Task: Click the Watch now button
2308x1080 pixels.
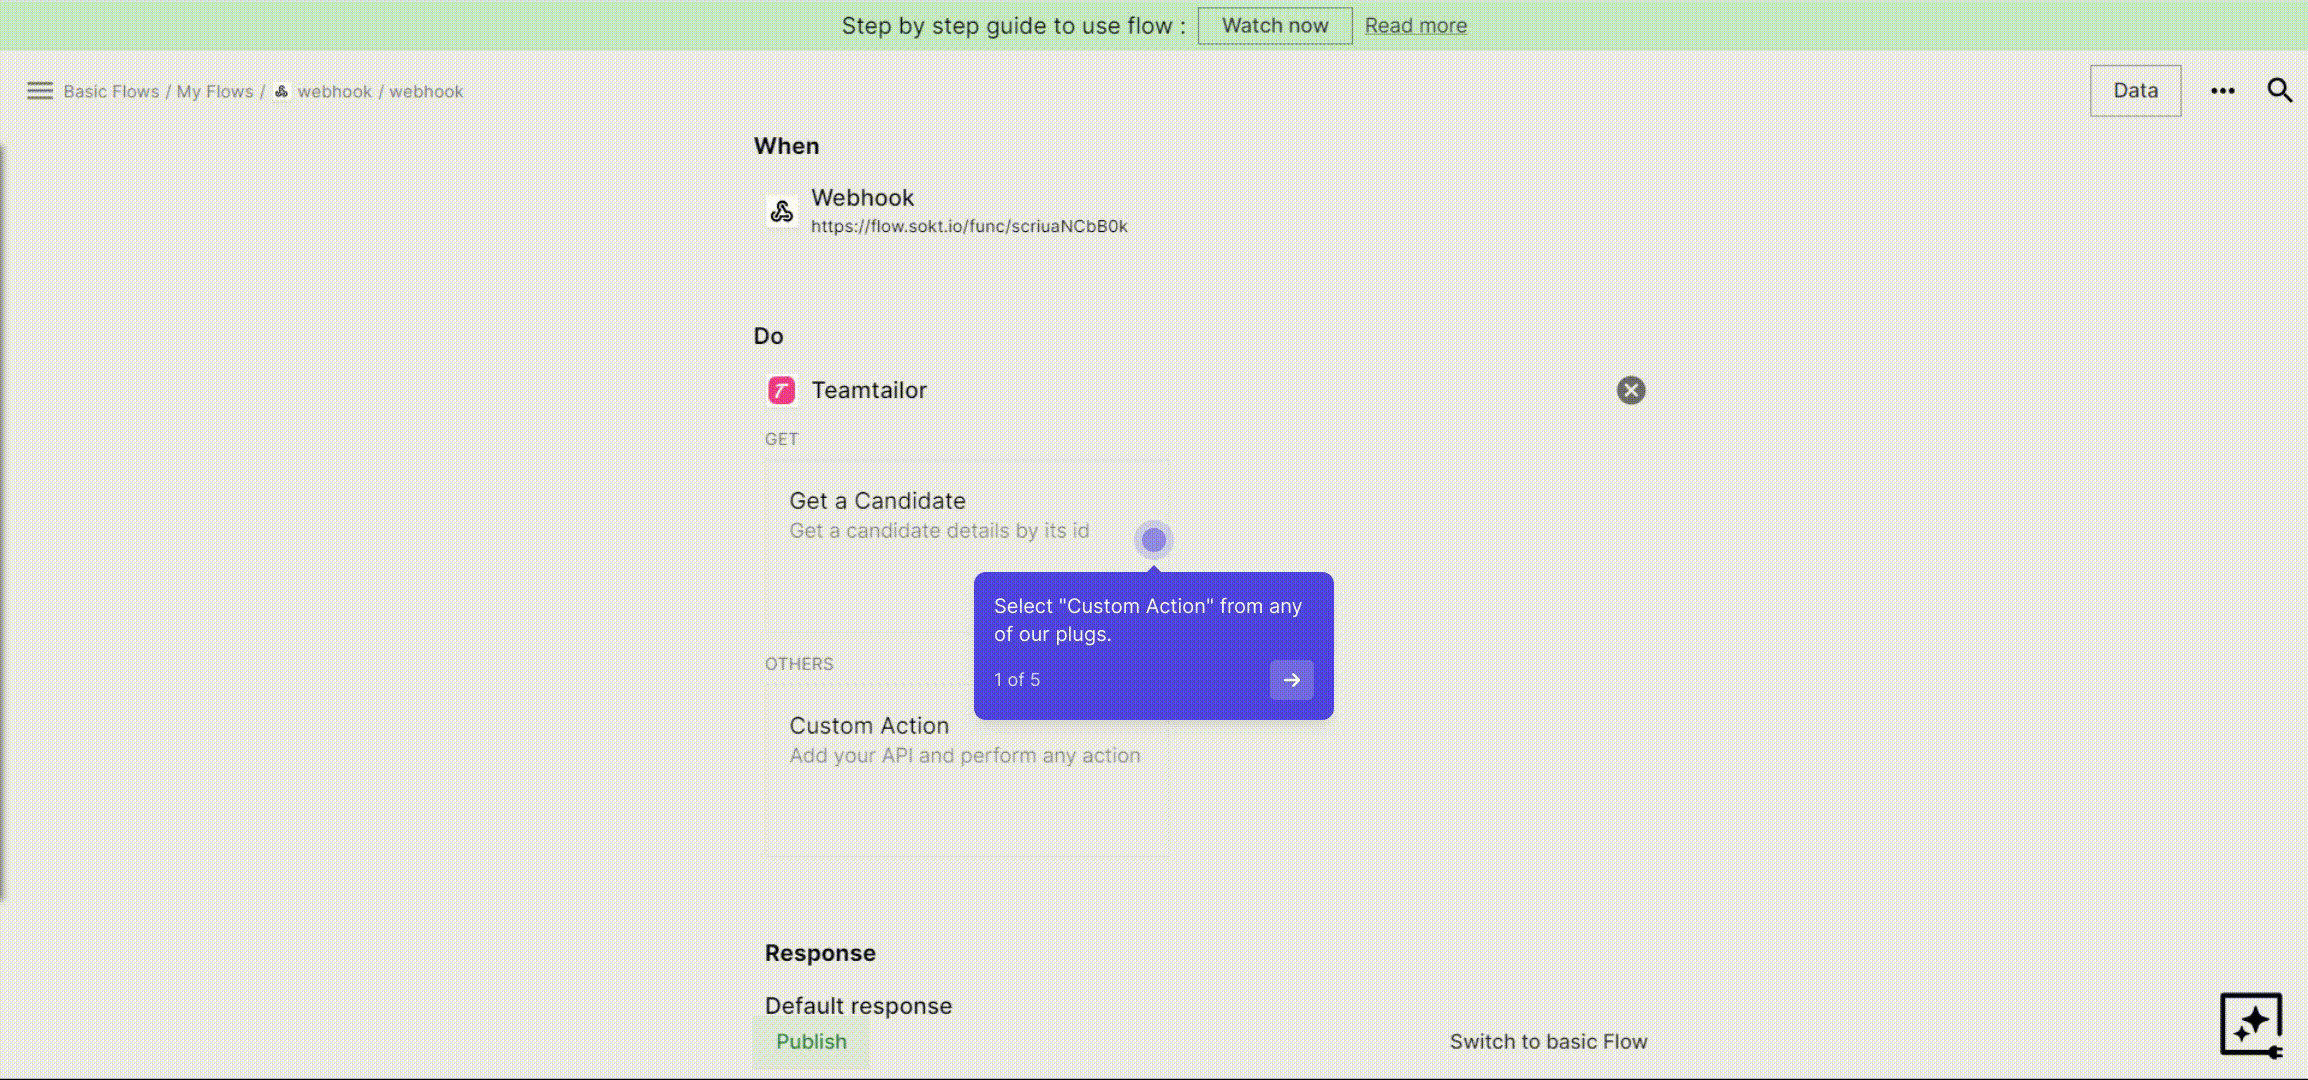Action: (1275, 26)
